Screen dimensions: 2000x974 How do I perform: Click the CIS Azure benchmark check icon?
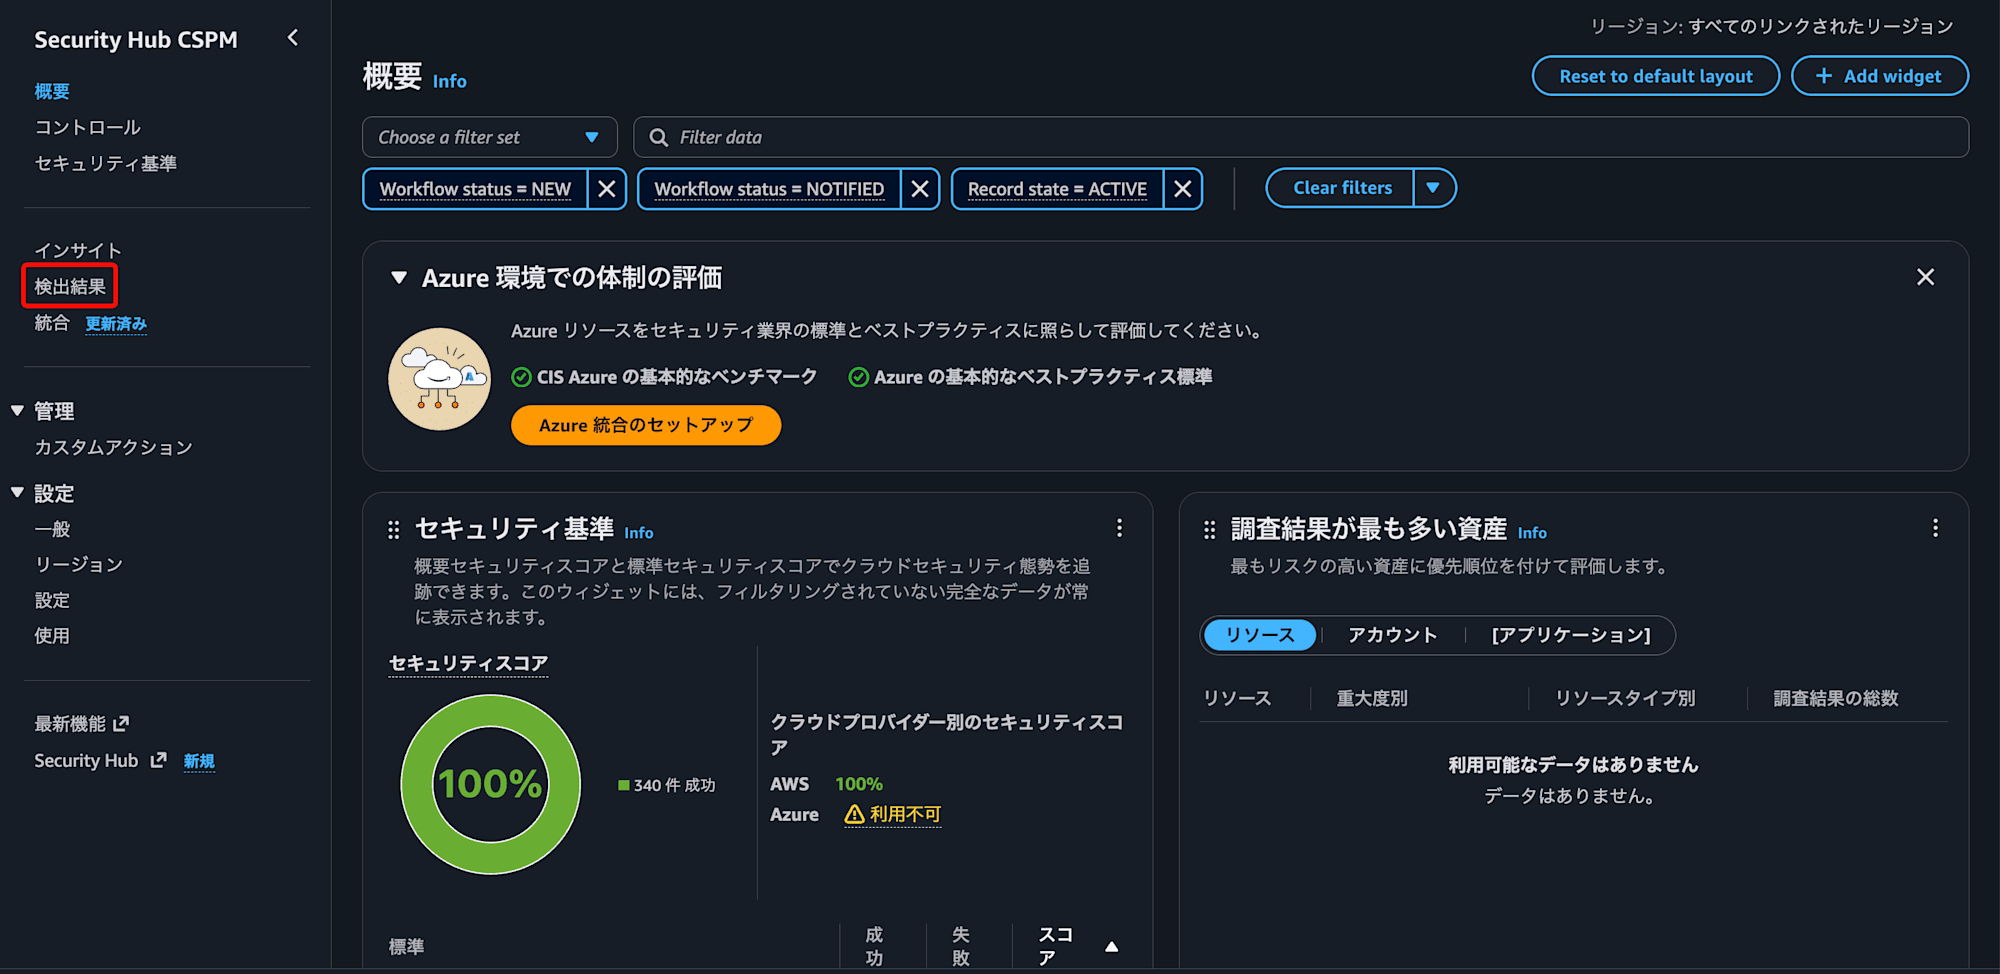click(521, 377)
